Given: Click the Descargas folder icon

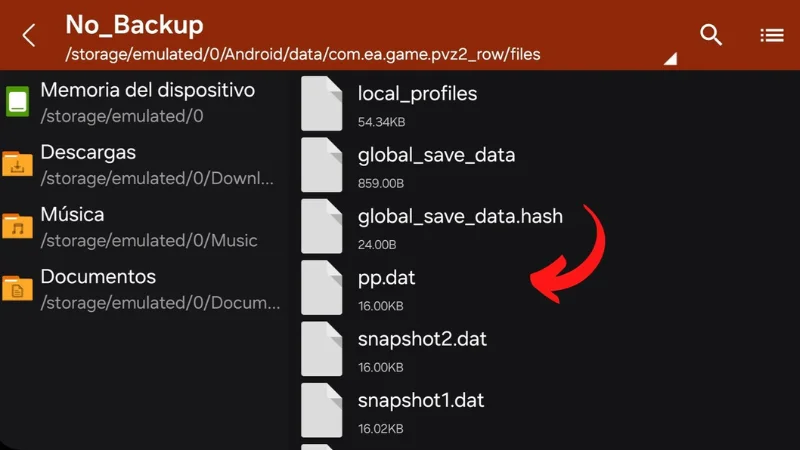Looking at the screenshot, I should pos(17,164).
